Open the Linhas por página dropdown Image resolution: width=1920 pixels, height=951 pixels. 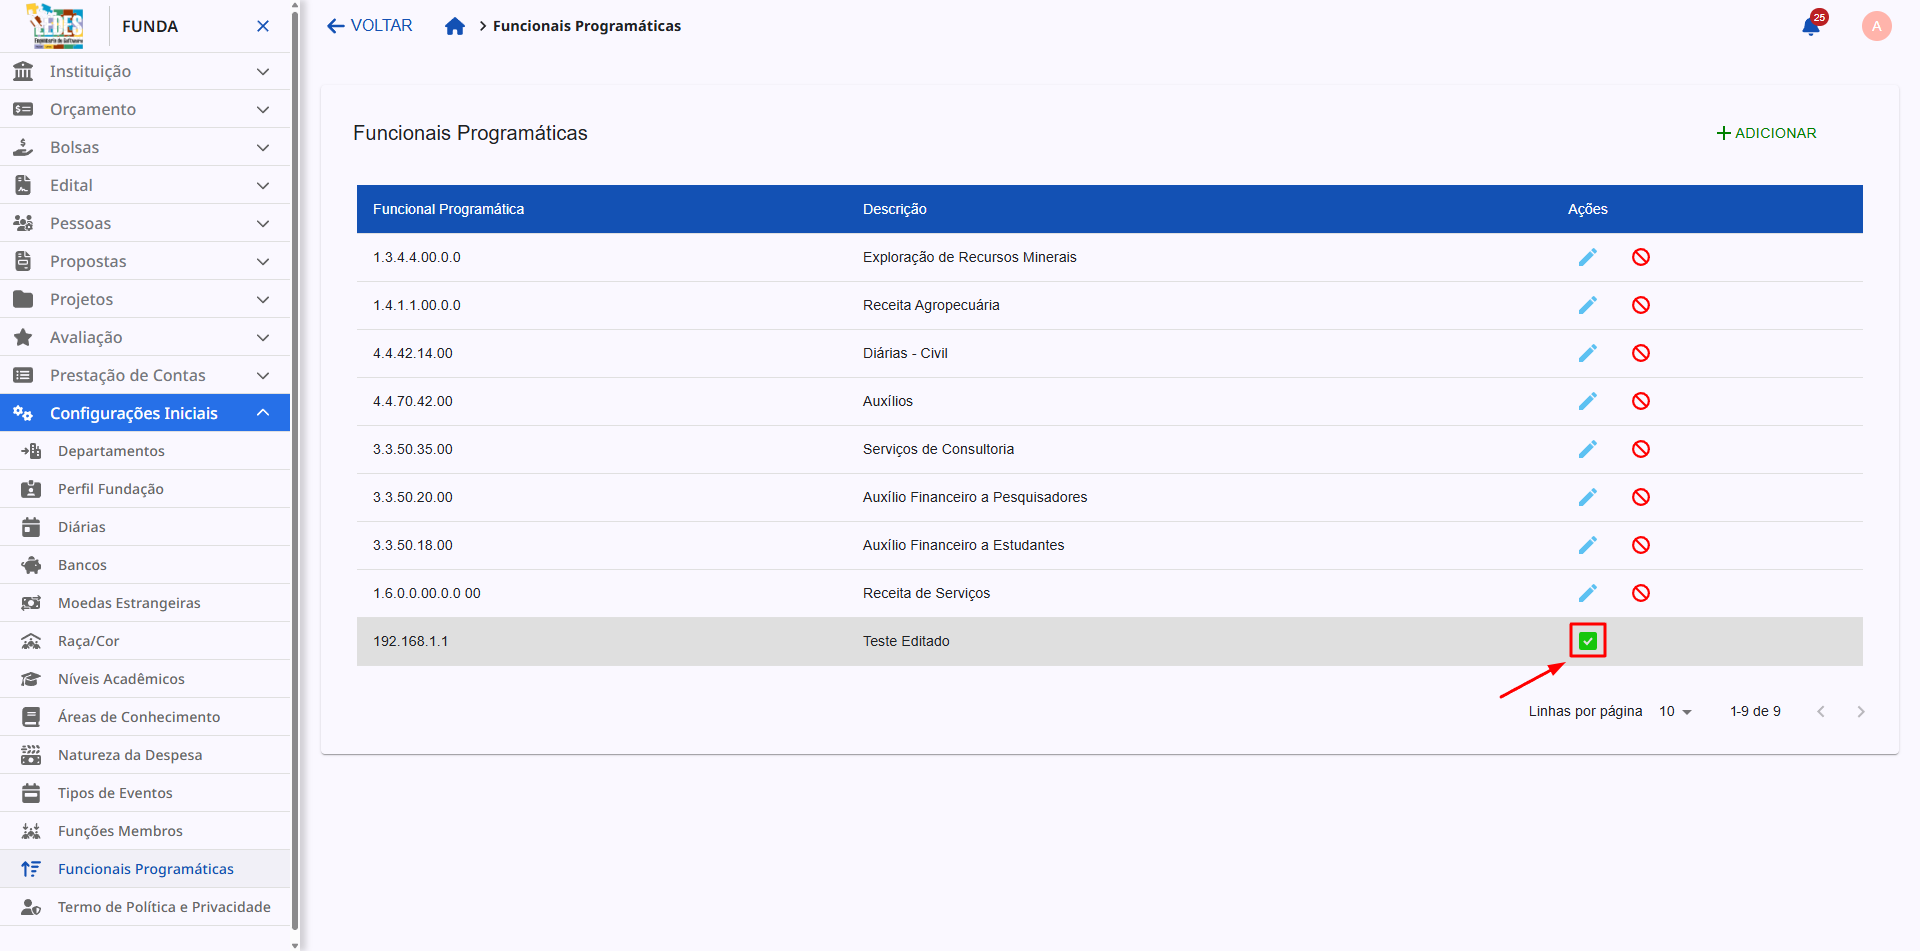point(1675,711)
